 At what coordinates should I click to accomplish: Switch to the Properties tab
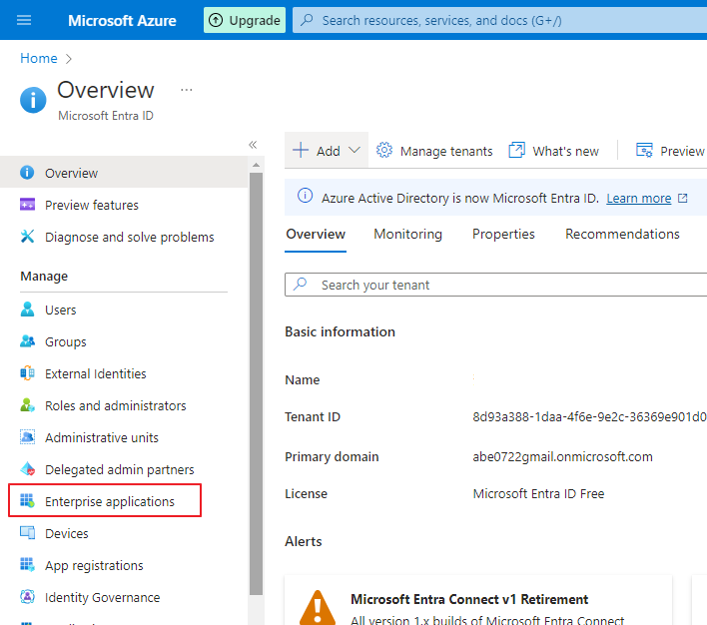[503, 234]
